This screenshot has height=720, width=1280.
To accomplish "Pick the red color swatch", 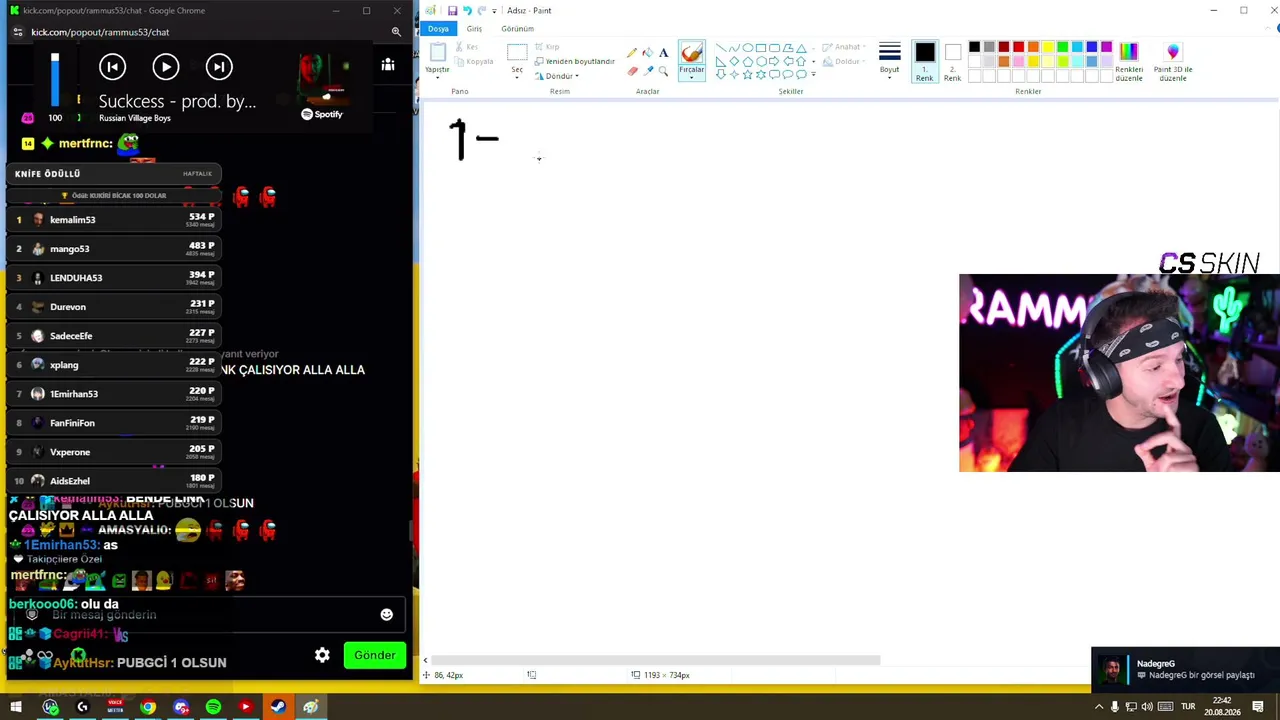I will pyautogui.click(x=1018, y=47).
